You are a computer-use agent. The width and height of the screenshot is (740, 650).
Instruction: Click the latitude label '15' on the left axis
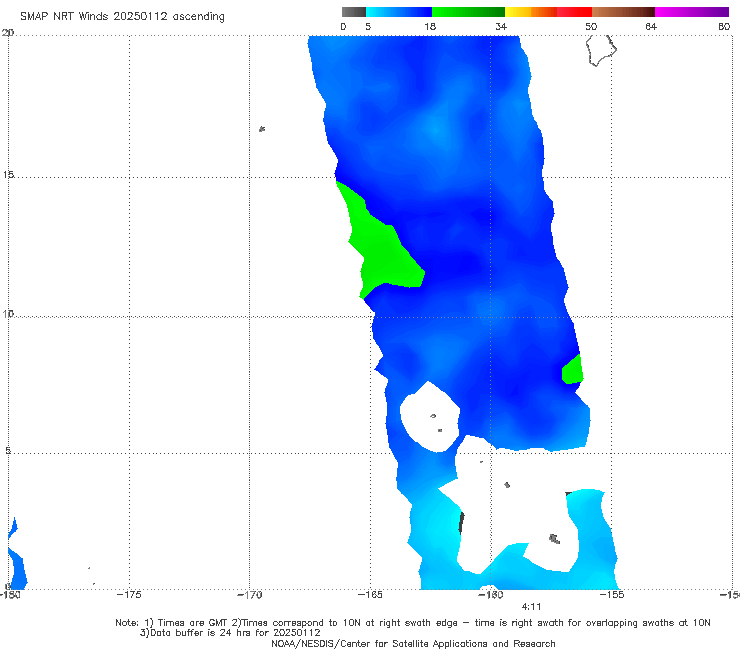tap(8, 175)
